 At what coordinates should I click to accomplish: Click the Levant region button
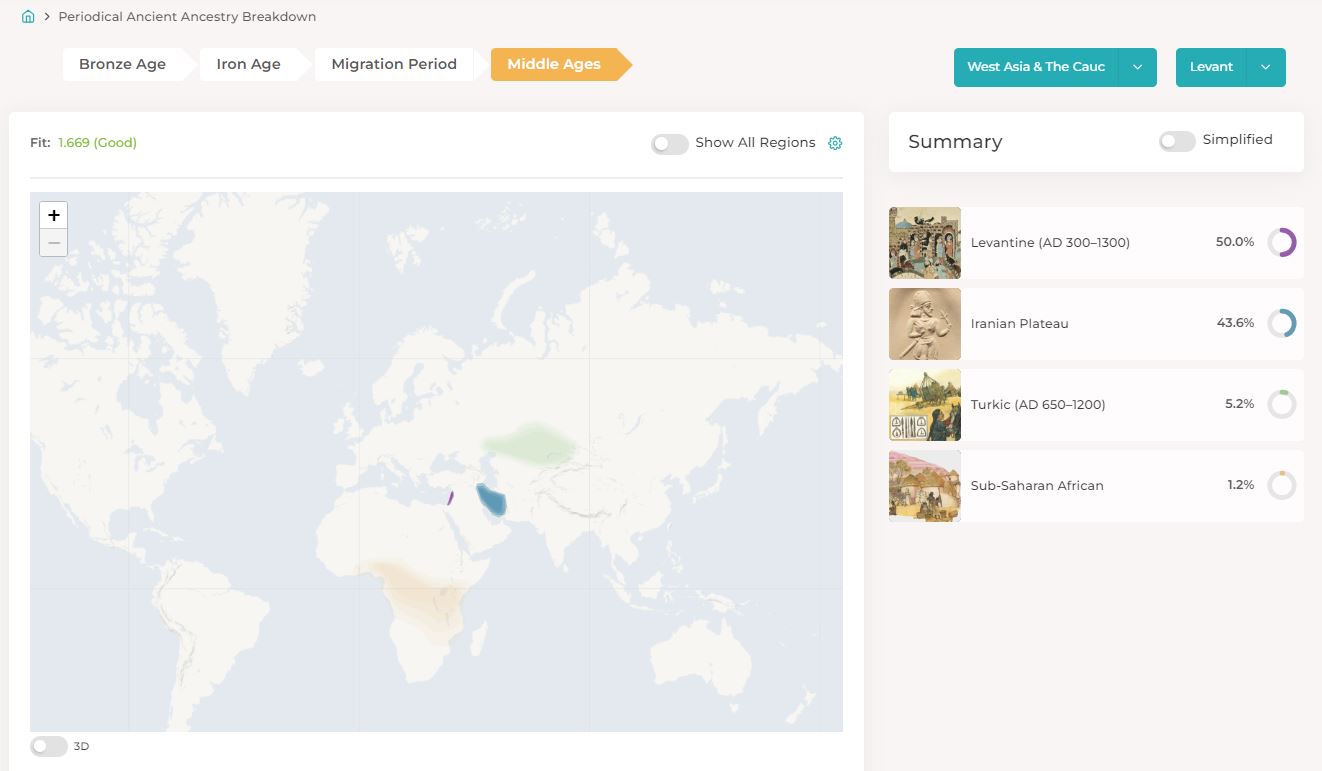point(1211,67)
